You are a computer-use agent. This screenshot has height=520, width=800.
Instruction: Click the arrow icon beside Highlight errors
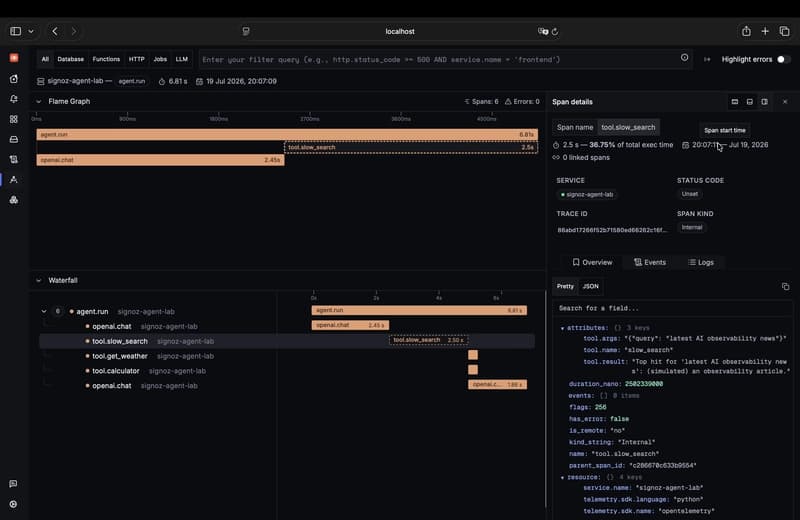[x=707, y=59]
